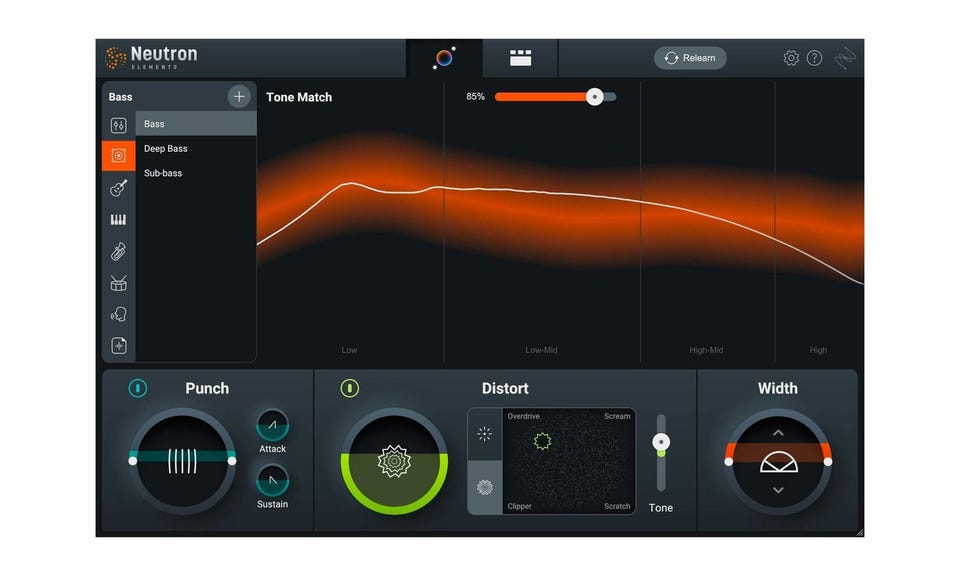Click the Relearn button

click(690, 58)
